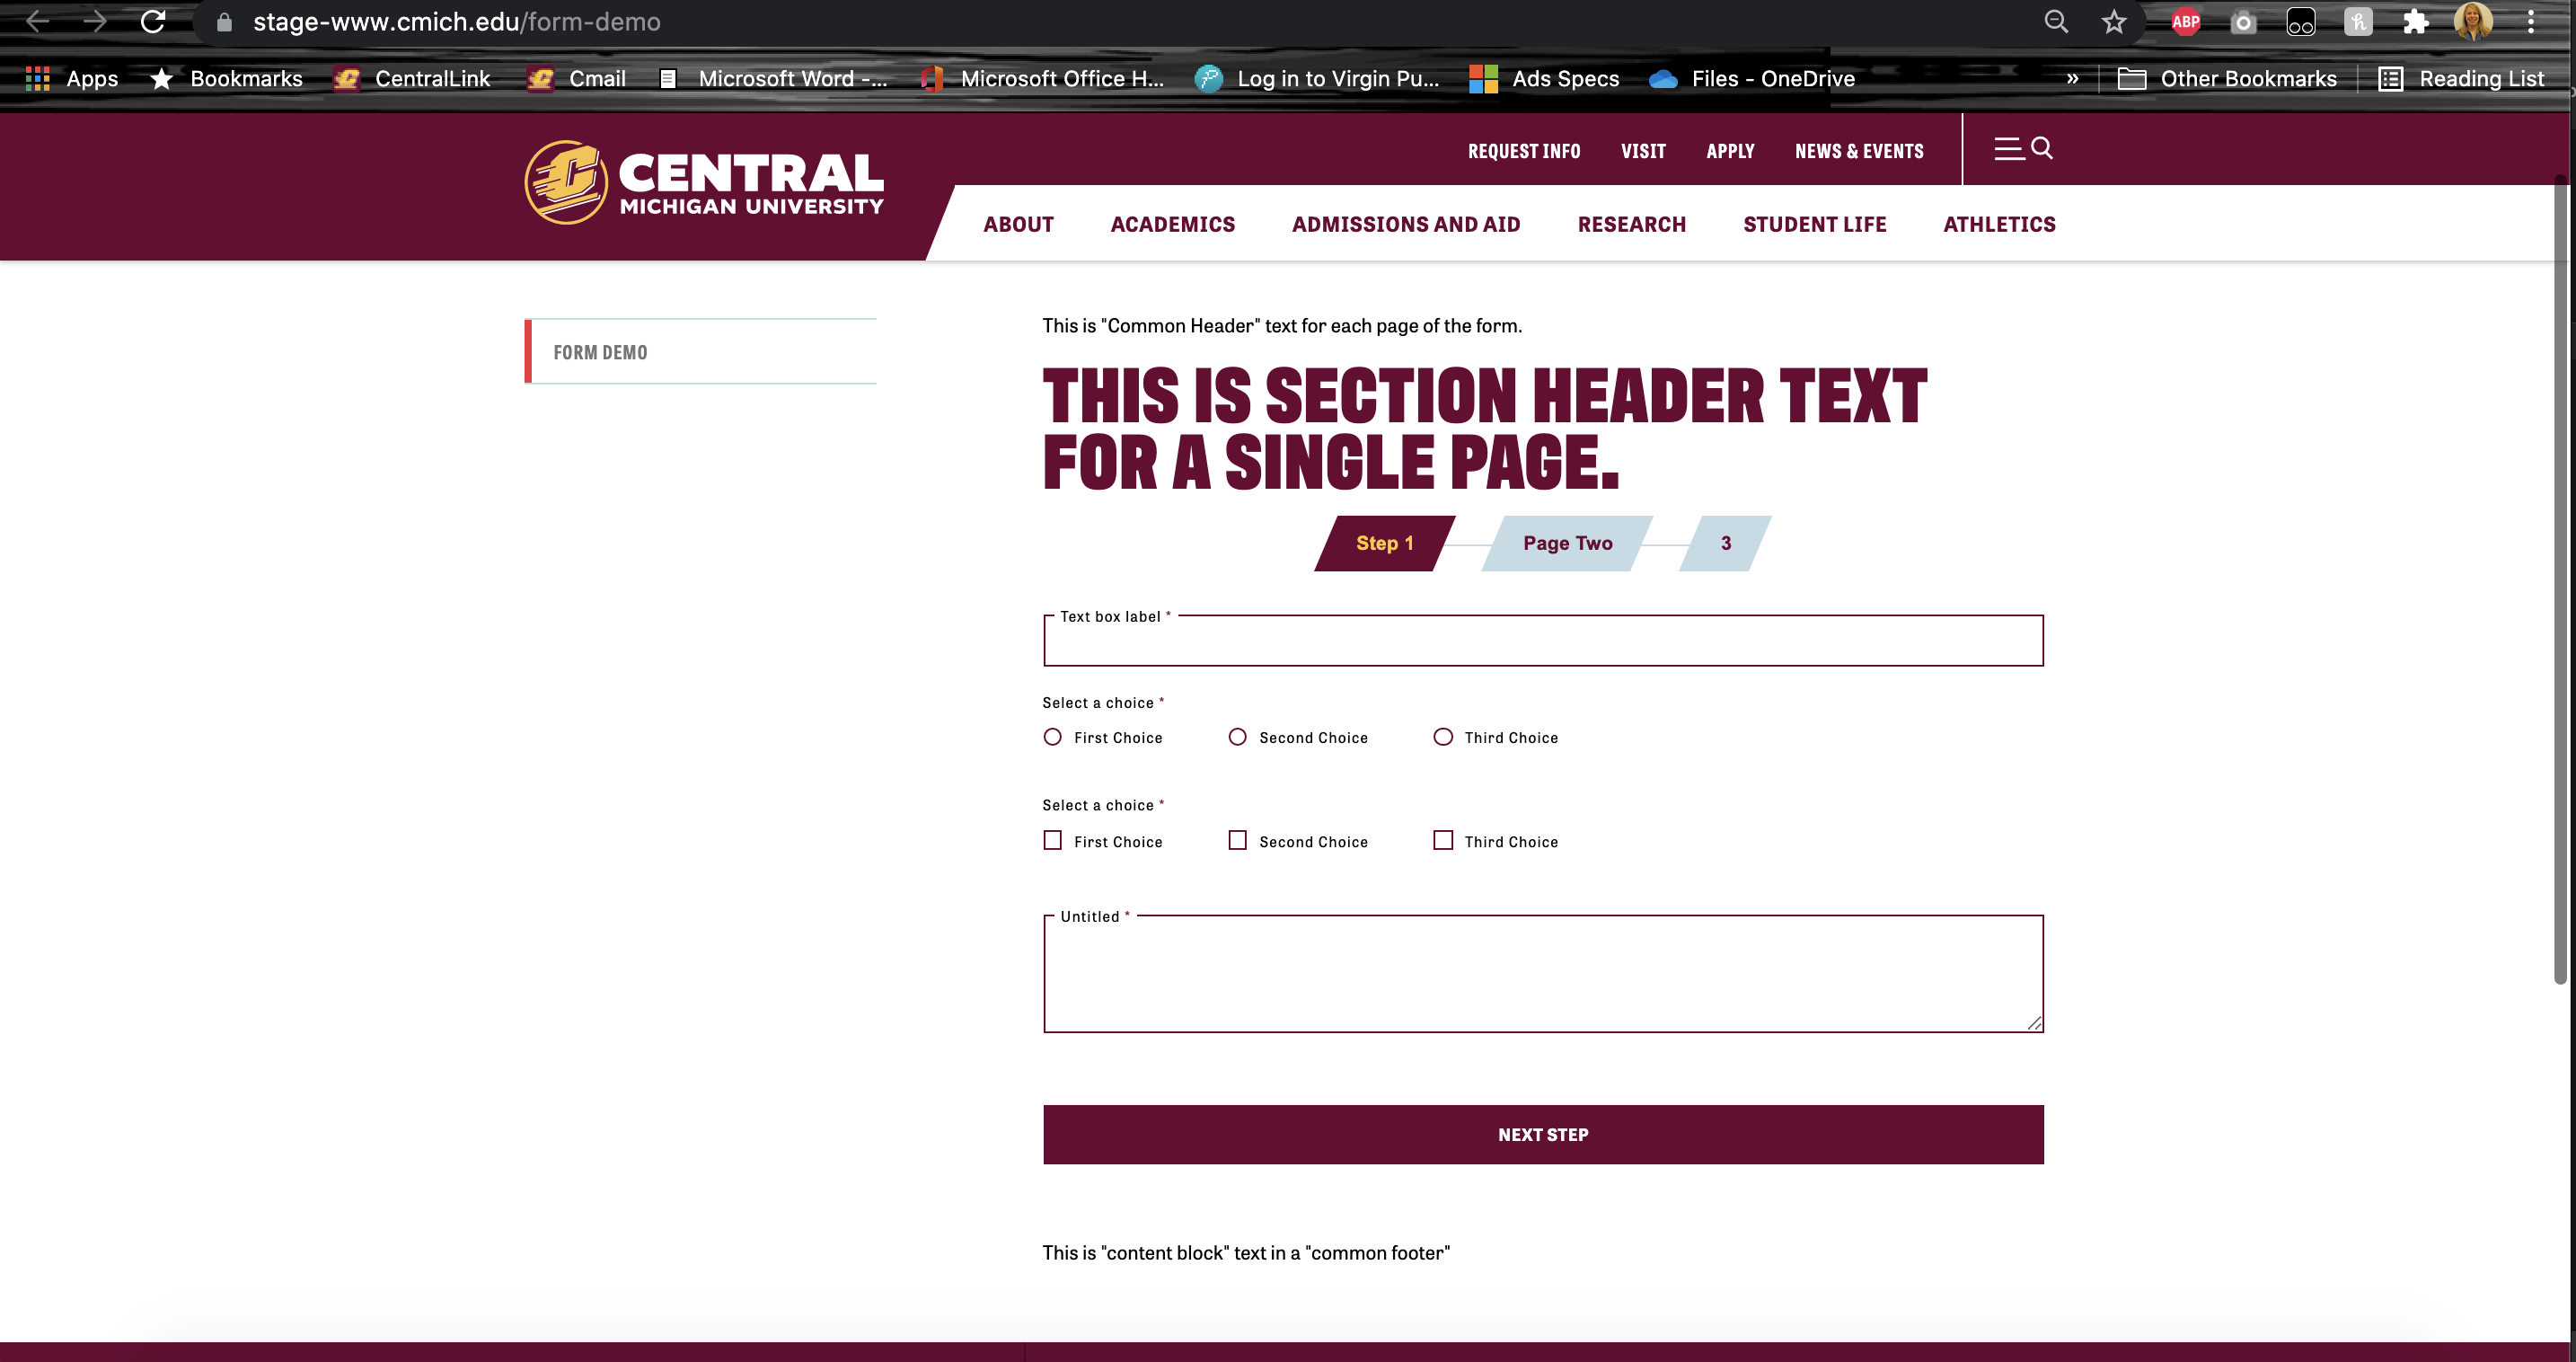Bookmark this page with the star icon
Image resolution: width=2576 pixels, height=1362 pixels.
click(2113, 21)
